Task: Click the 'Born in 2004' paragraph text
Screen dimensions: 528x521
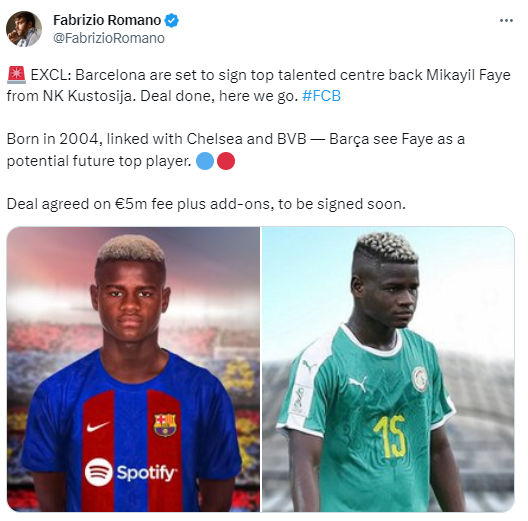Action: tap(236, 150)
